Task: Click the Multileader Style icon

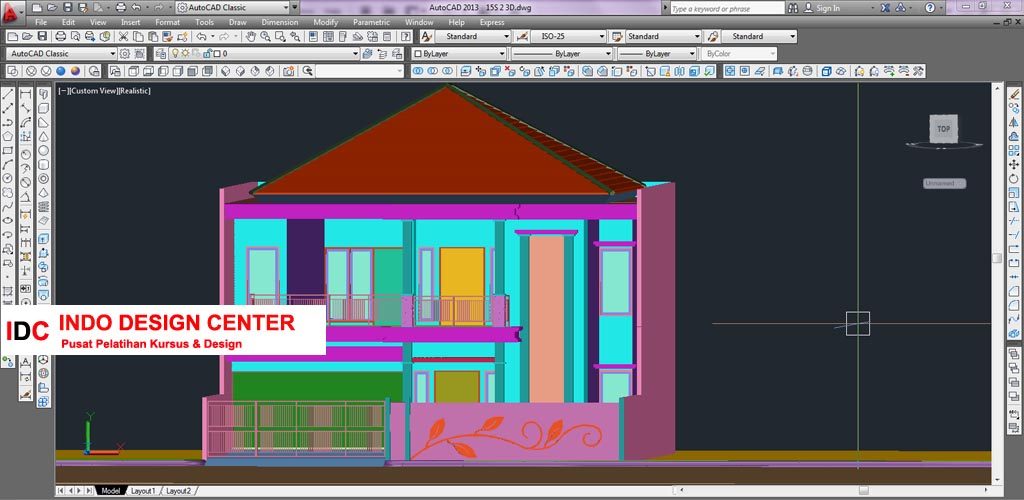Action: point(713,37)
